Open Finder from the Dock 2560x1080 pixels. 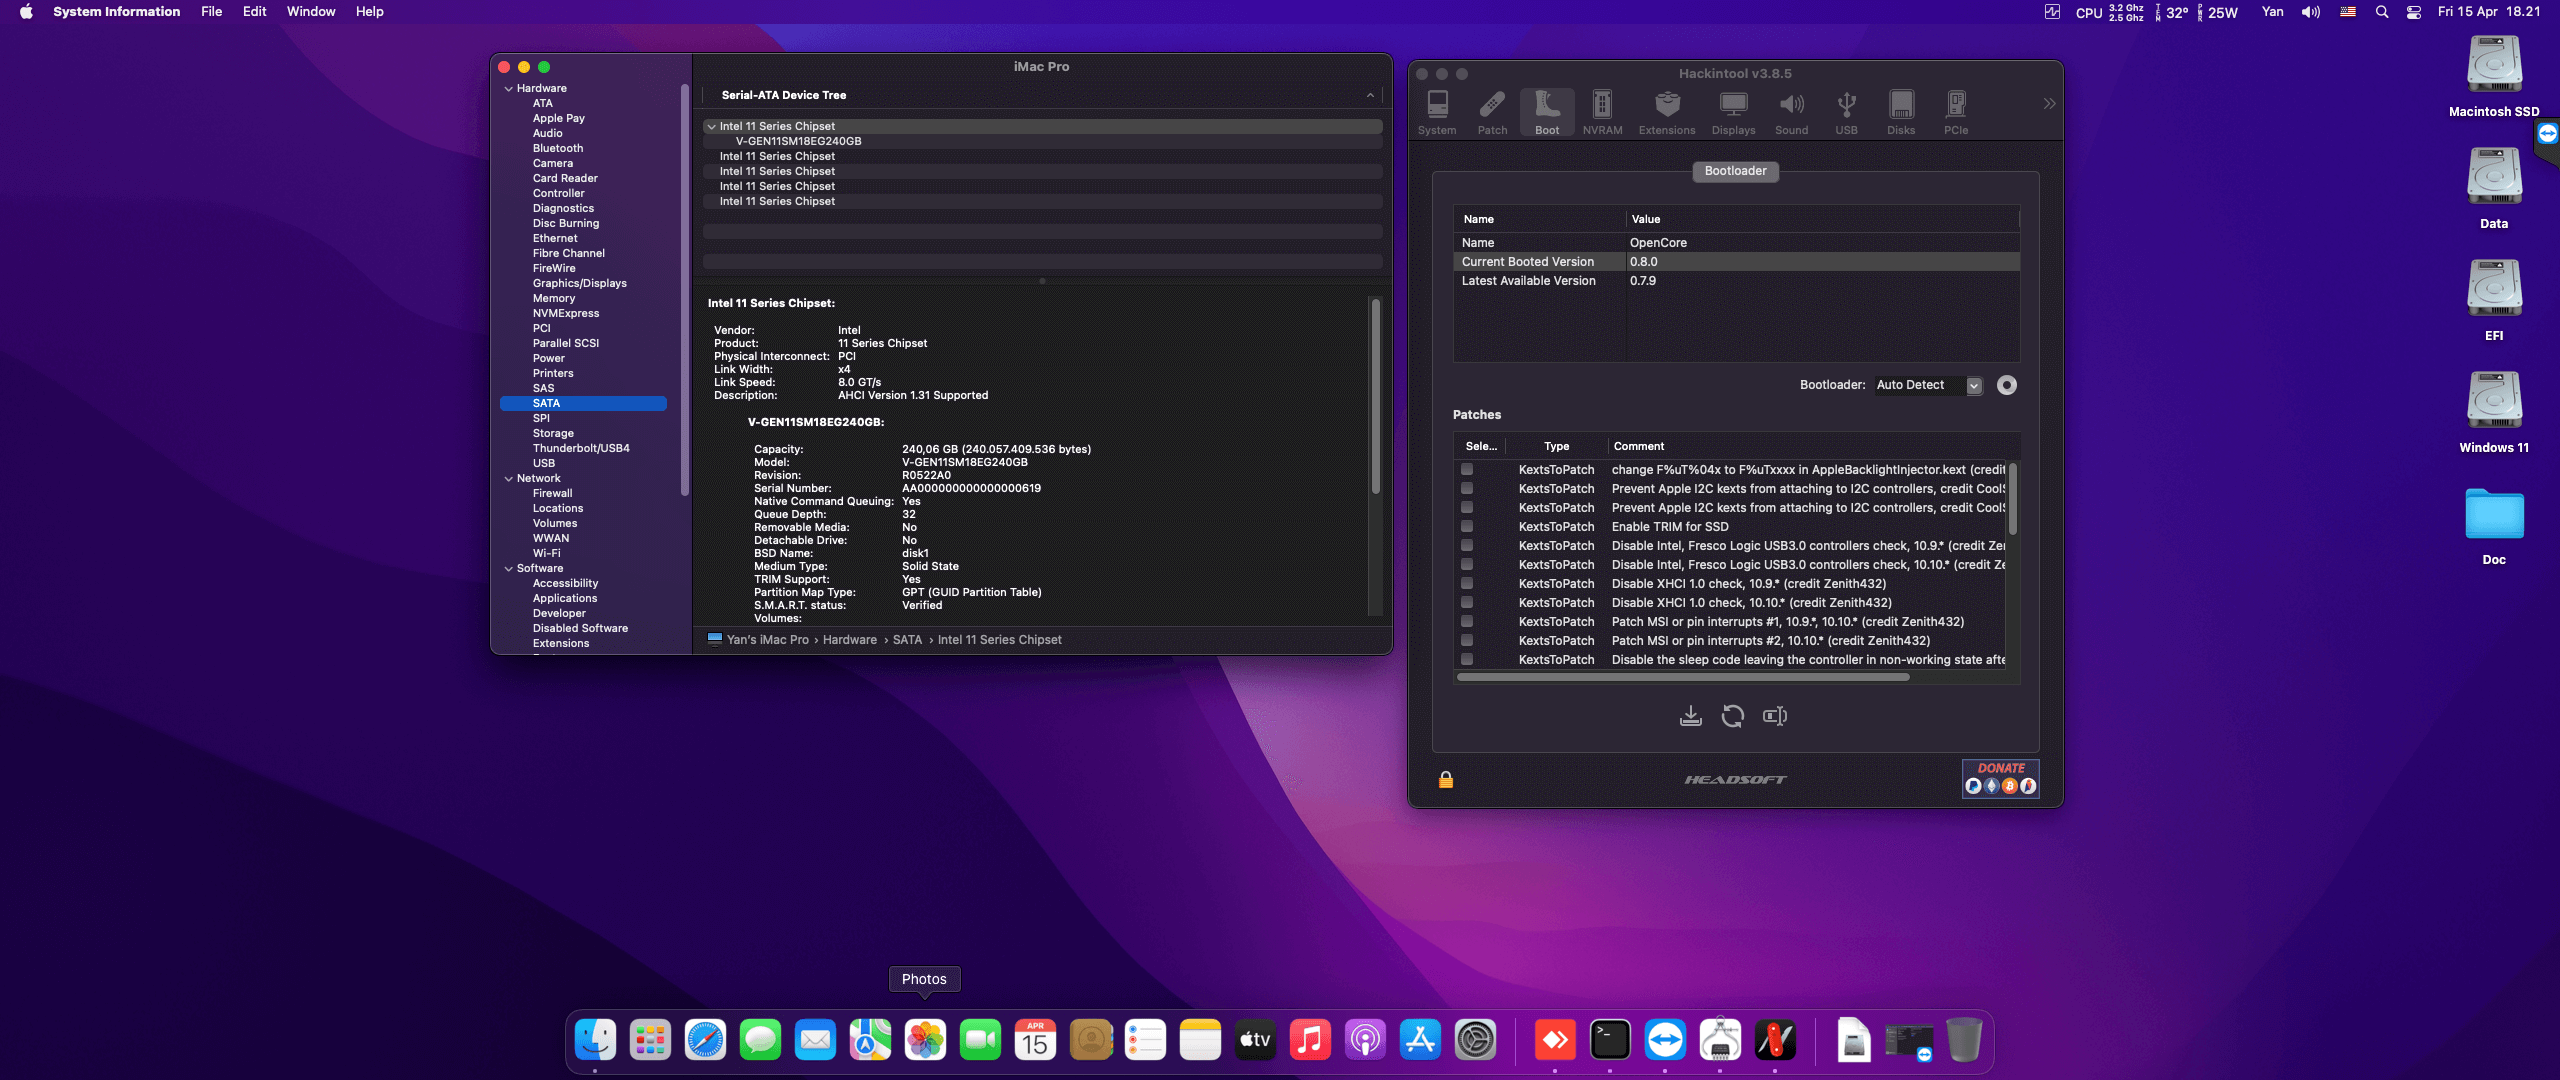(596, 1040)
